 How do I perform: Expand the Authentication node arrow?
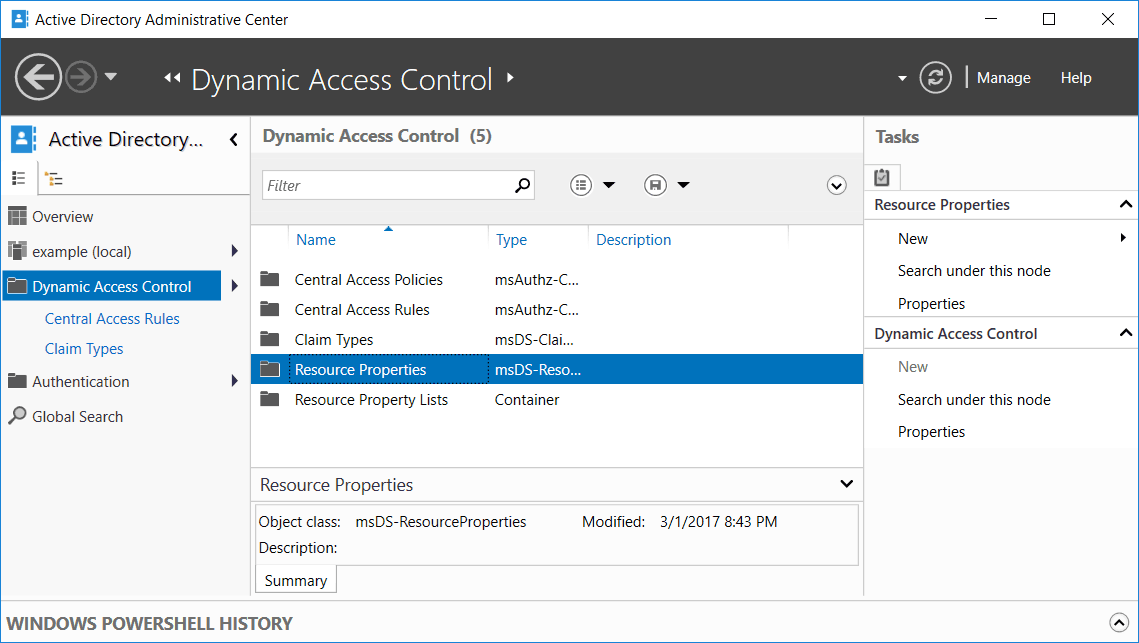235,381
